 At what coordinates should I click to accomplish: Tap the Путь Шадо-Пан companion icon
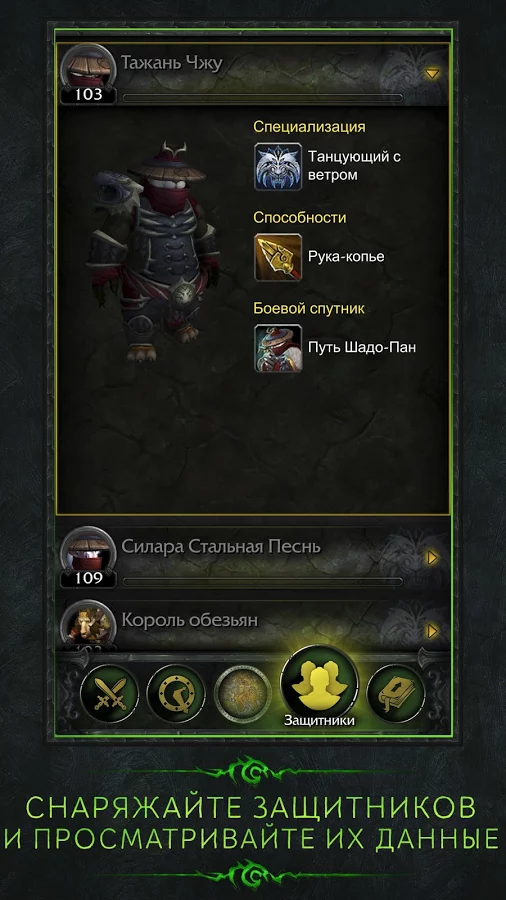point(278,348)
